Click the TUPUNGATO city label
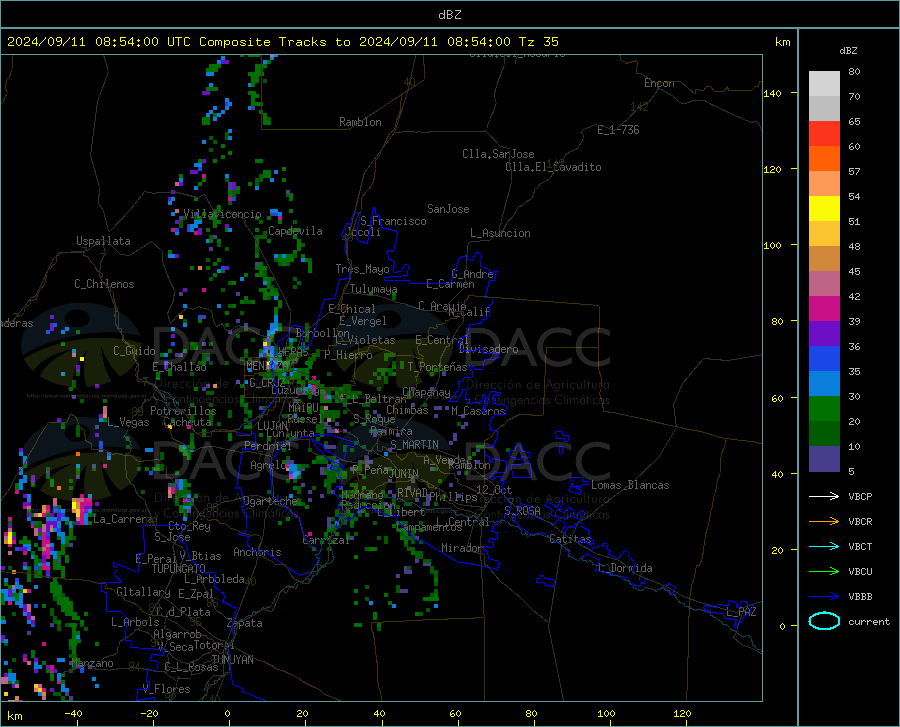The height and width of the screenshot is (727, 900). [x=179, y=569]
